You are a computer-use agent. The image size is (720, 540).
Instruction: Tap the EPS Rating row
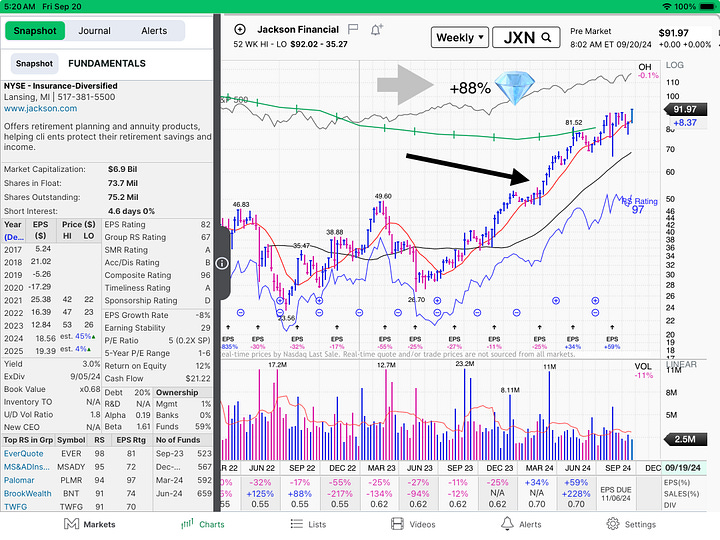pos(157,225)
